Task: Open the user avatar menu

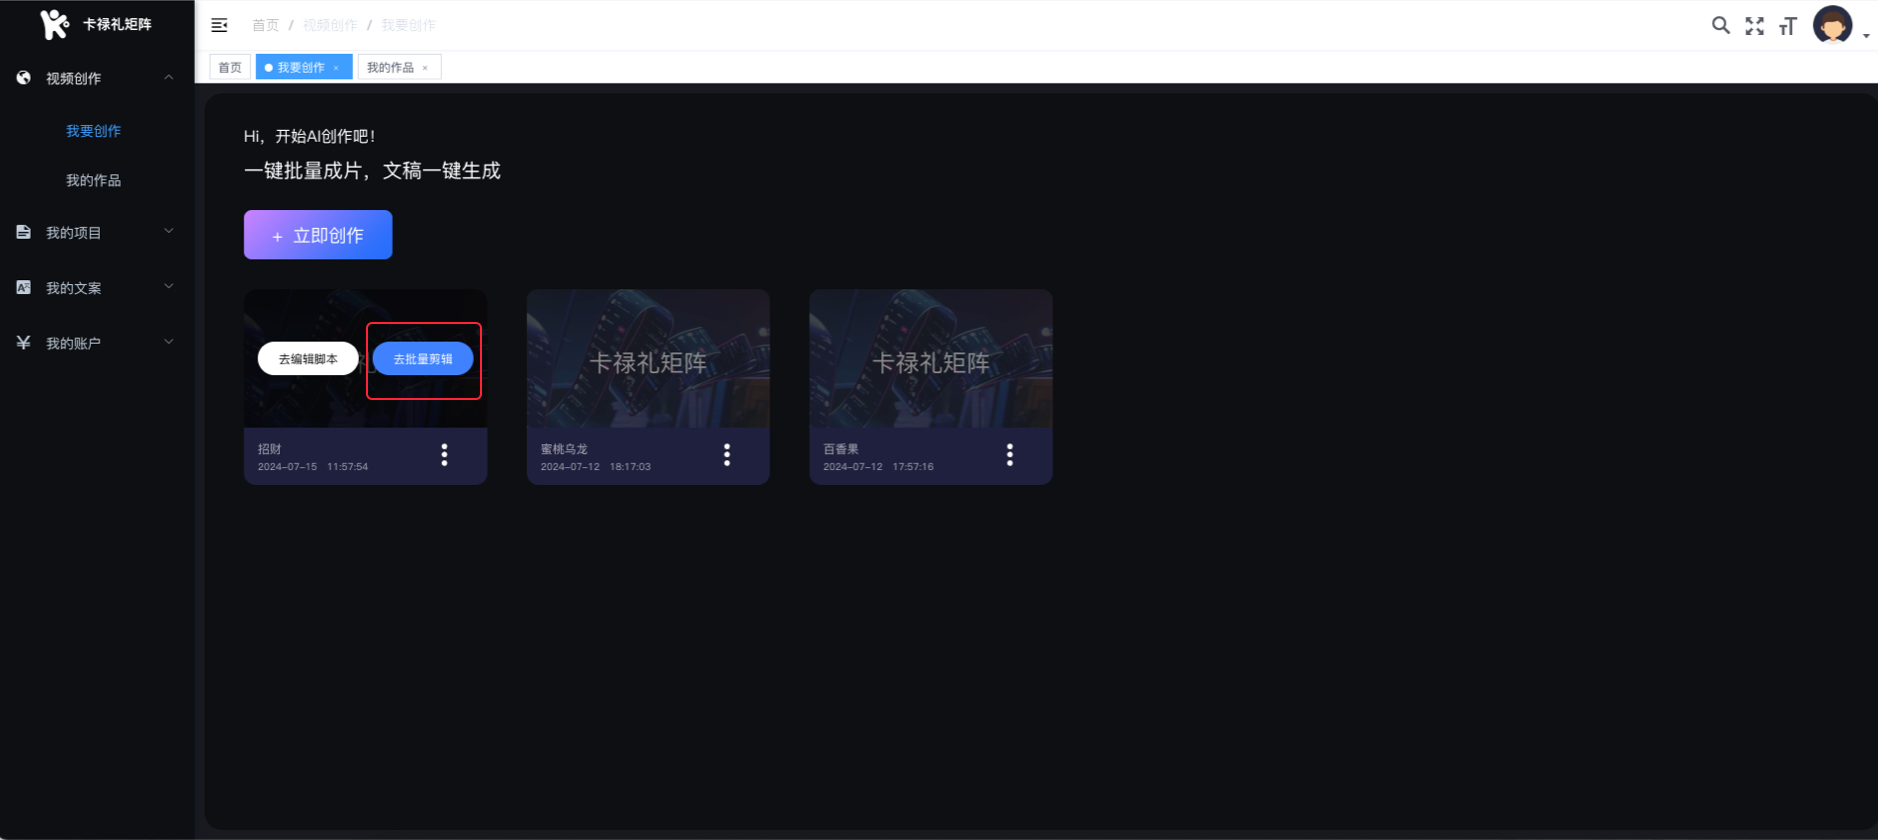Action: (1833, 25)
